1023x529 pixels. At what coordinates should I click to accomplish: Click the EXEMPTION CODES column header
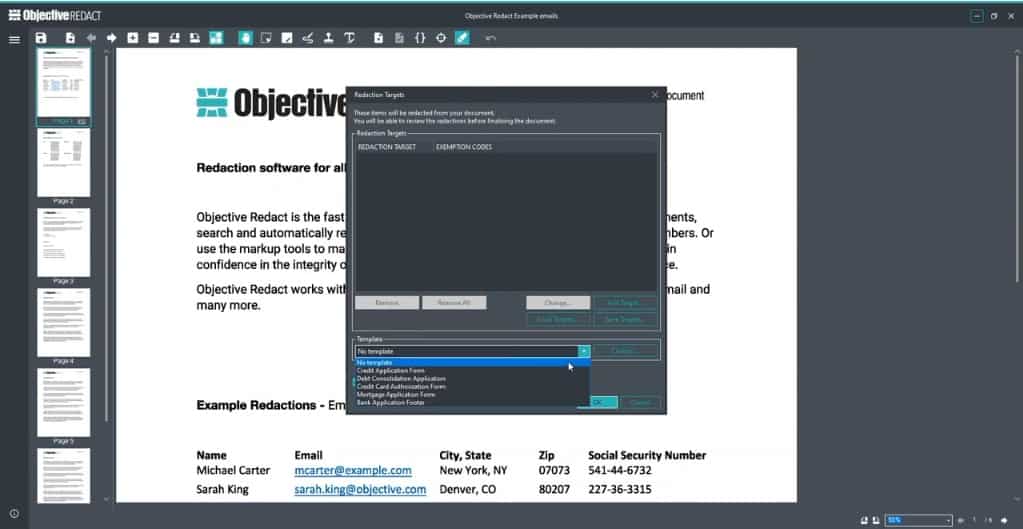coord(464,147)
